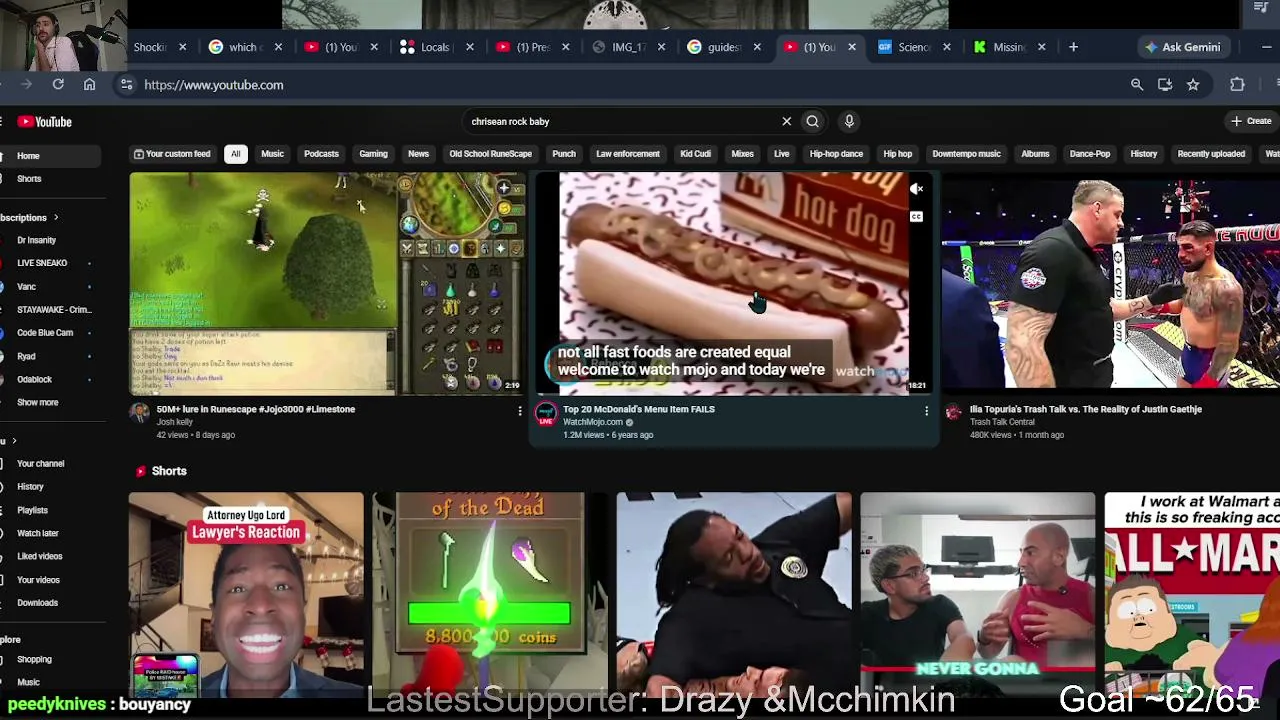View site information icon beside the URL
1280x720 pixels.
[126, 85]
